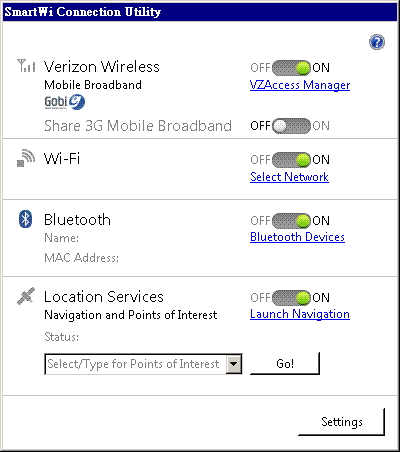
Task: Click the SmartWi Connection Utility title bar
Action: tap(200, 12)
